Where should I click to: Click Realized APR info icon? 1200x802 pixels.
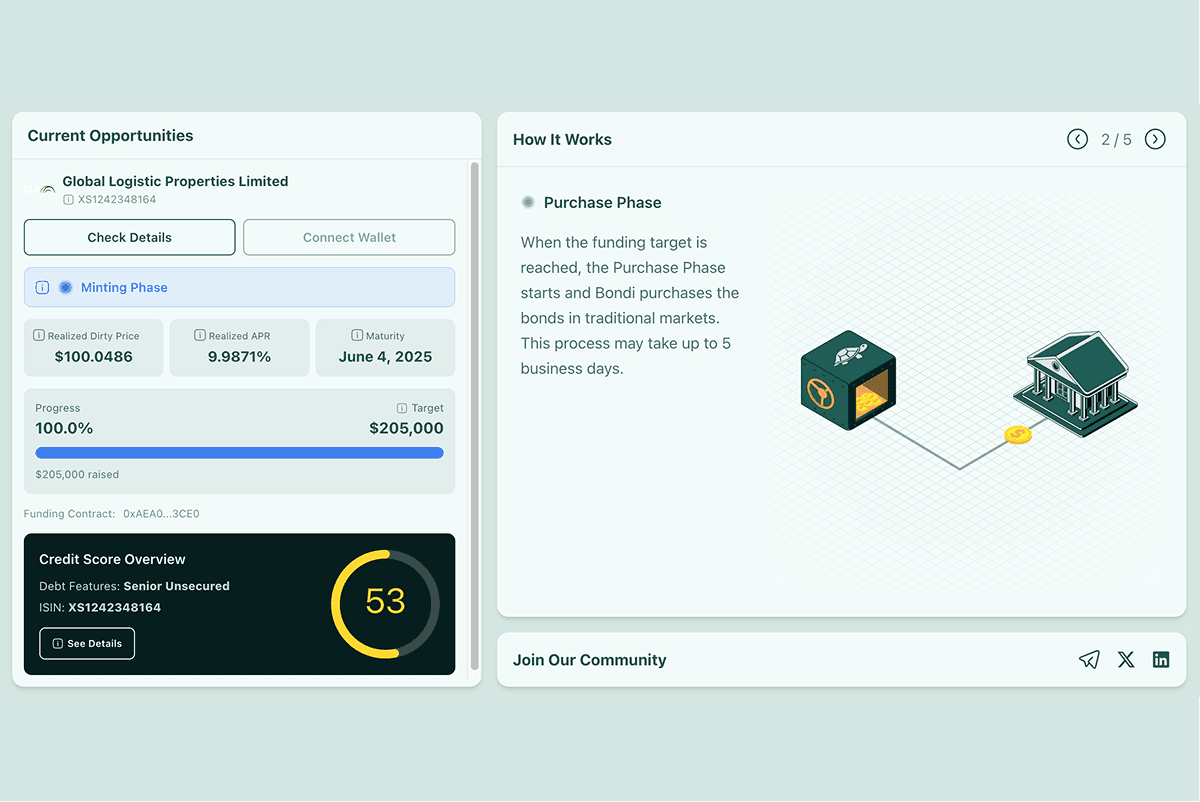(200, 336)
